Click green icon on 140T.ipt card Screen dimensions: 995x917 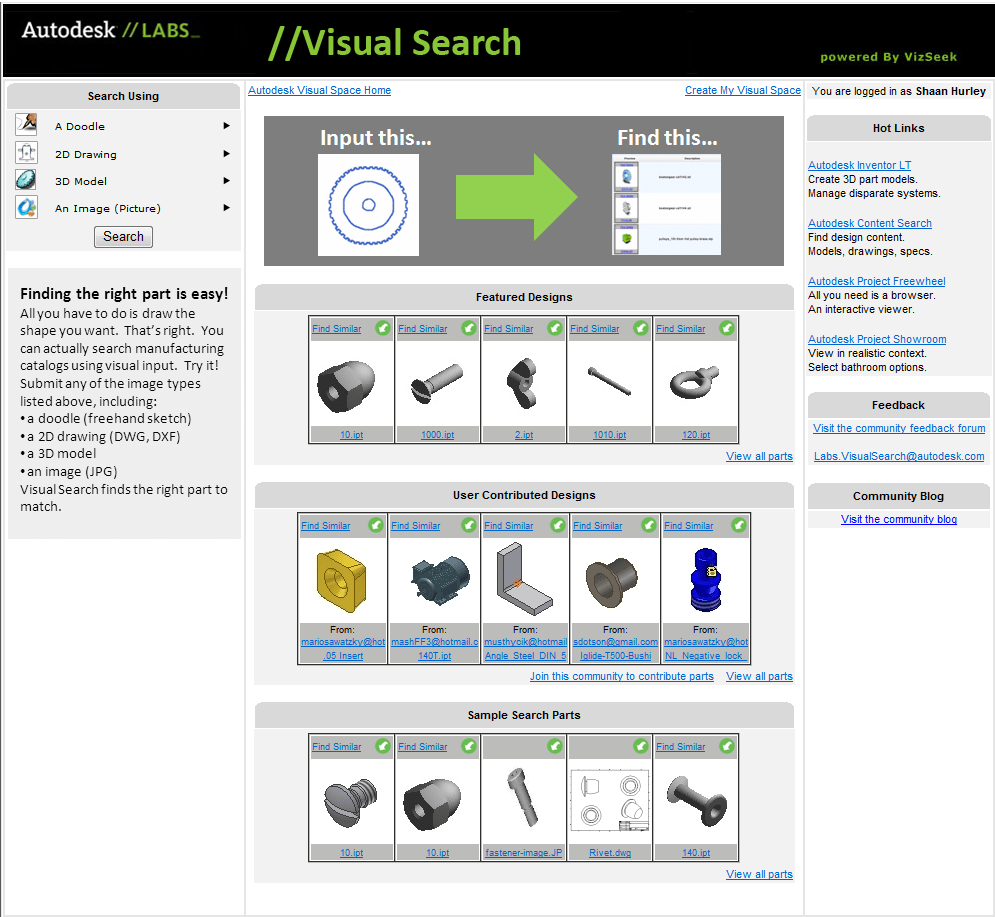469,525
